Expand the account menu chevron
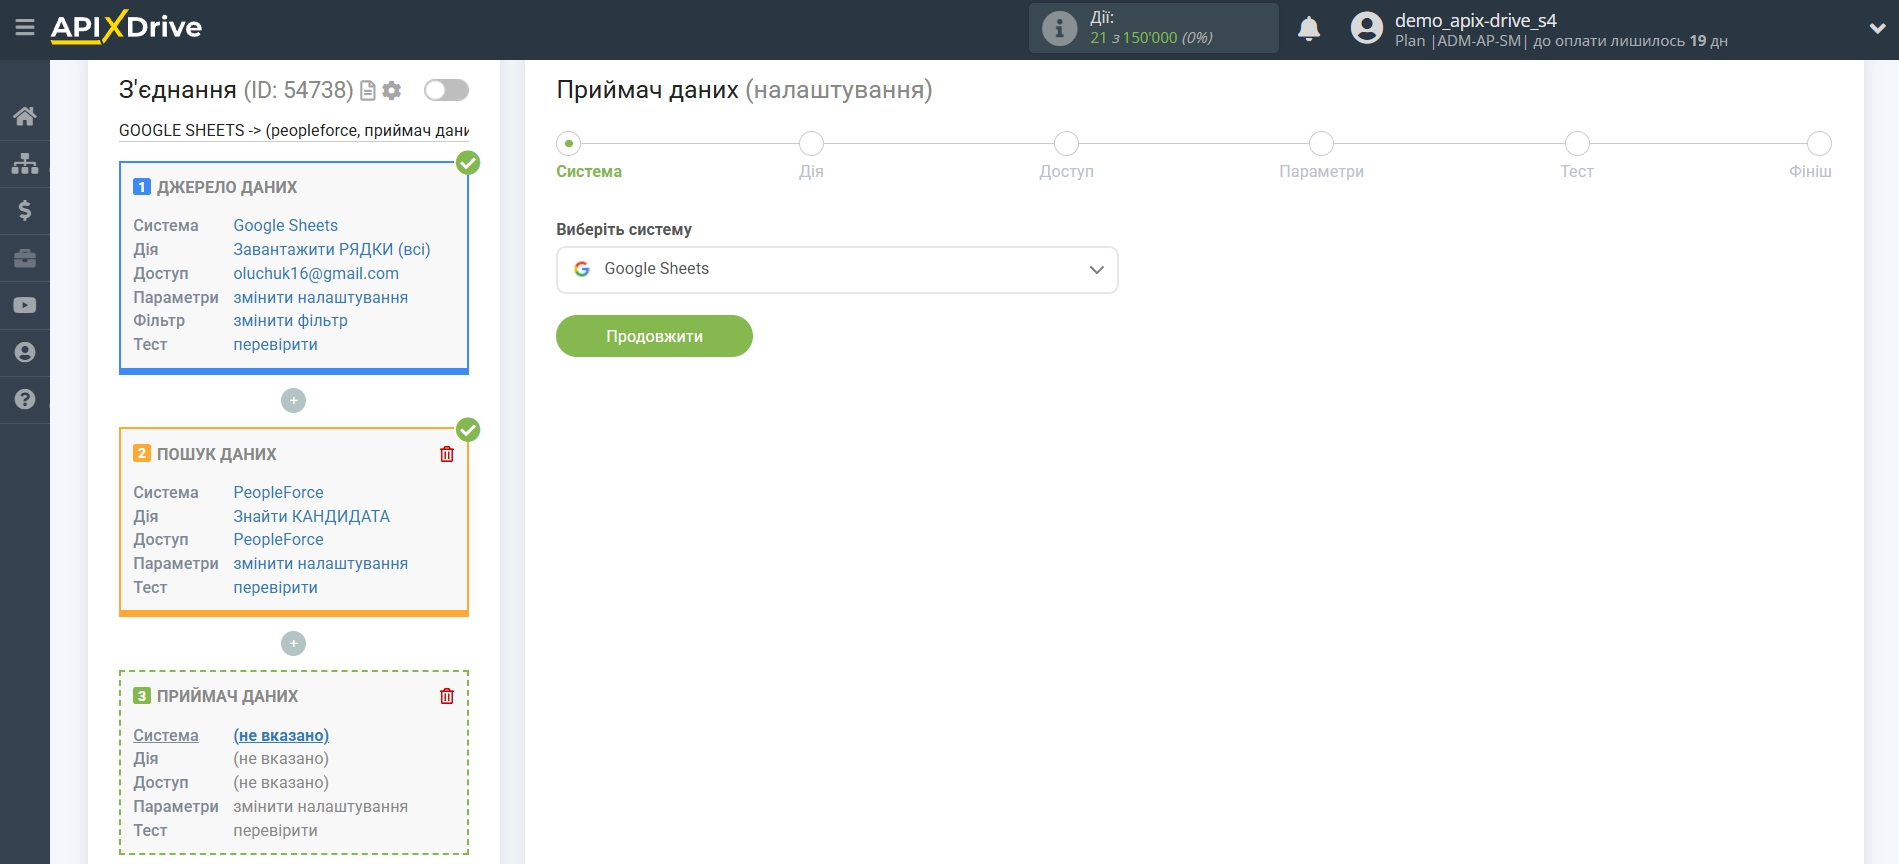This screenshot has height=864, width=1899. pyautogui.click(x=1877, y=29)
